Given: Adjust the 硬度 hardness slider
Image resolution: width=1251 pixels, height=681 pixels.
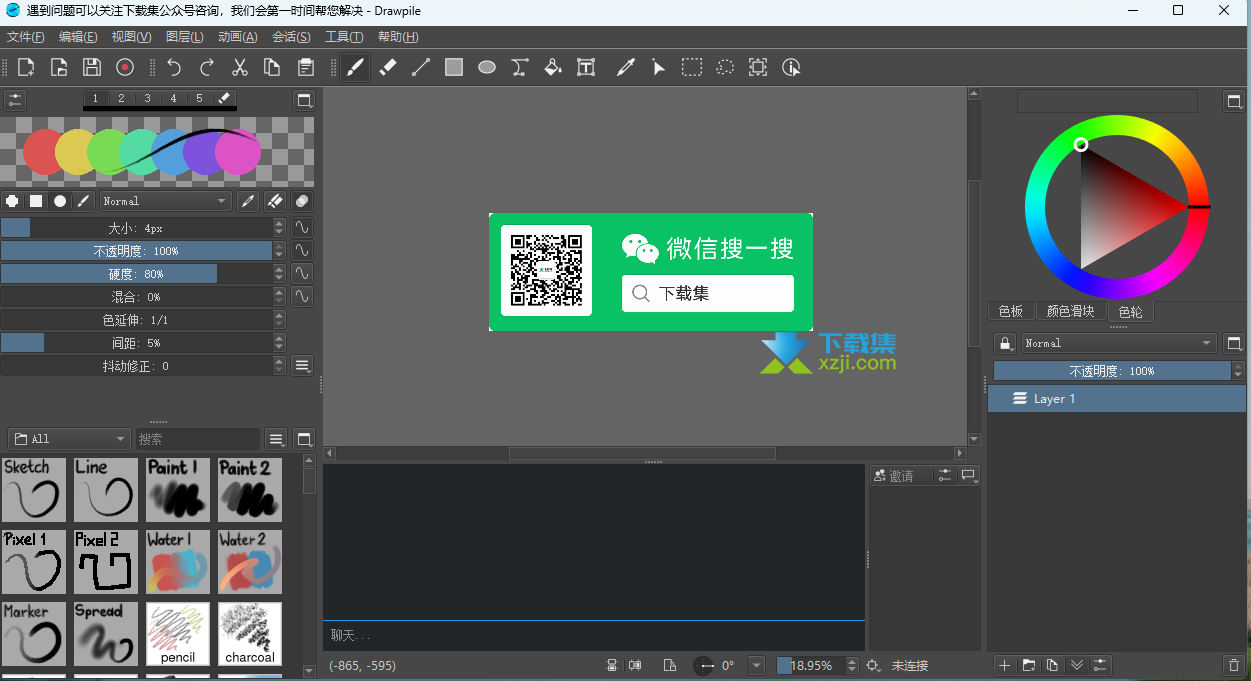Looking at the screenshot, I should (137, 274).
